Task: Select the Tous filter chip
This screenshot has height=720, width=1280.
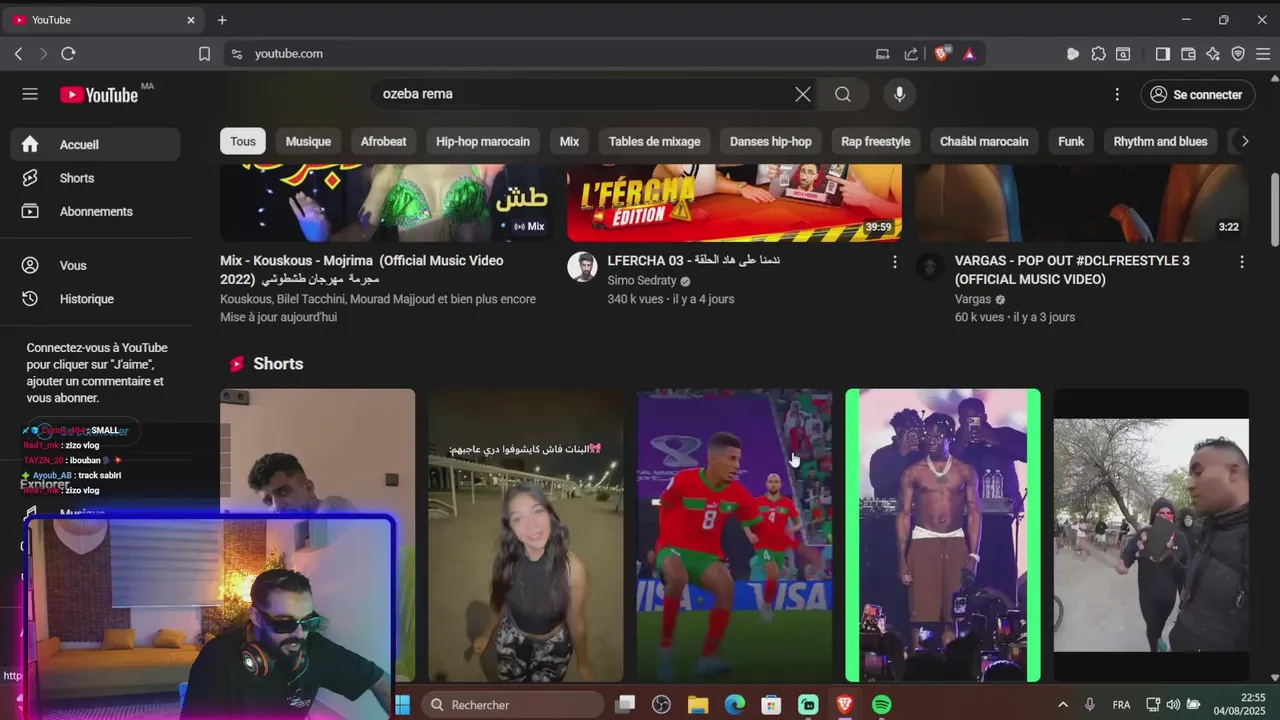Action: [243, 141]
